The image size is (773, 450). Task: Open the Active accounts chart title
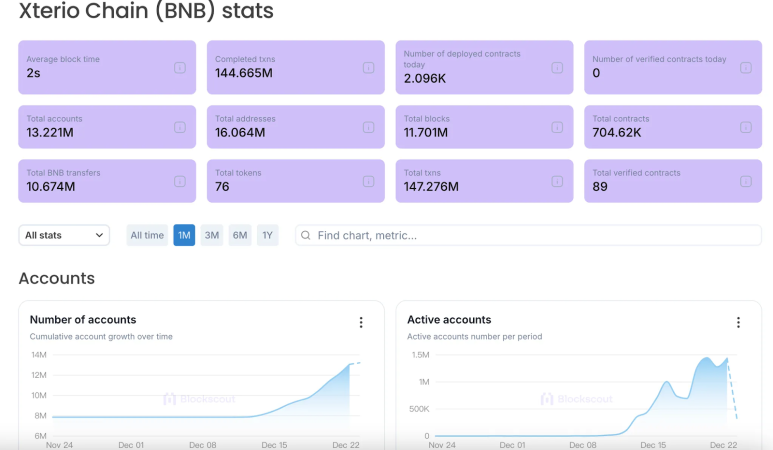[449, 320]
